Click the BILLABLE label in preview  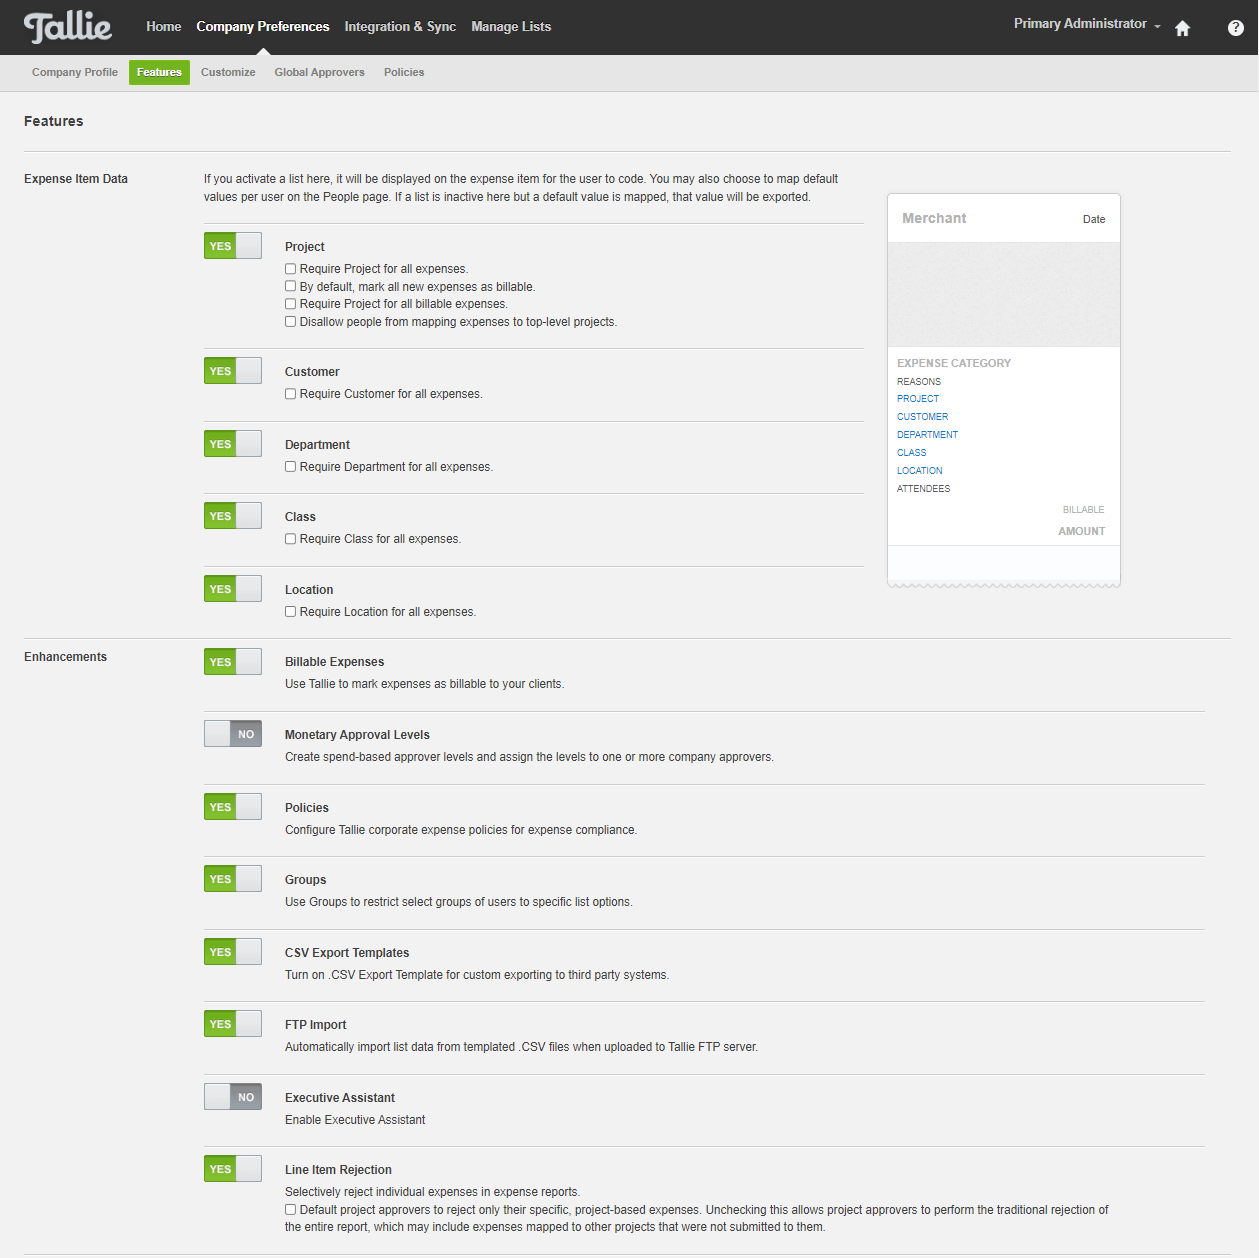(x=1083, y=510)
